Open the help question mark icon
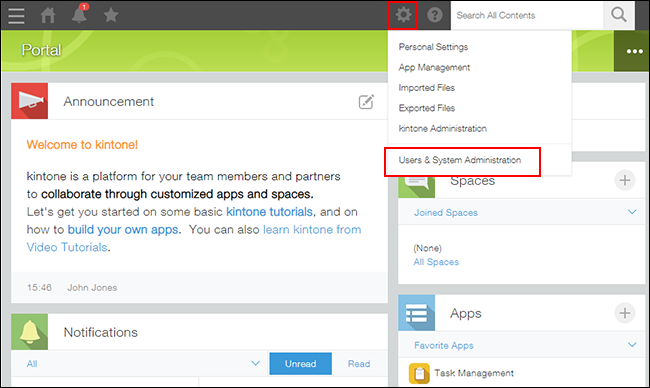Viewport: 650px width, 388px height. (x=434, y=15)
